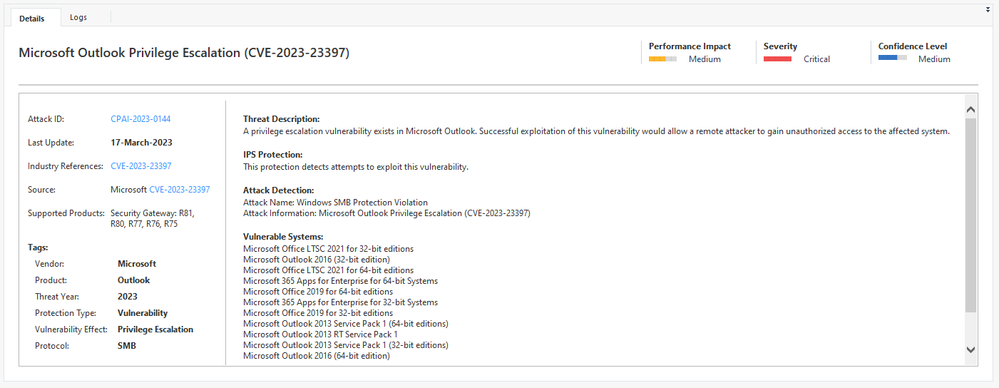Image resolution: width=999 pixels, height=388 pixels.
Task: Click the Supported Products Security Gateway text
Action: [x=152, y=219]
